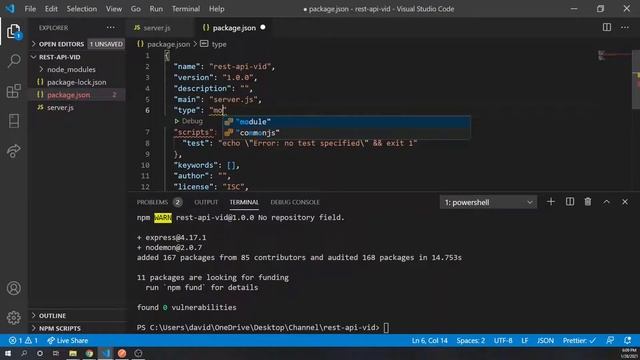The width and height of the screenshot is (640, 360).
Task: Open the Remote Explorer activity icon
Action: tap(13, 121)
